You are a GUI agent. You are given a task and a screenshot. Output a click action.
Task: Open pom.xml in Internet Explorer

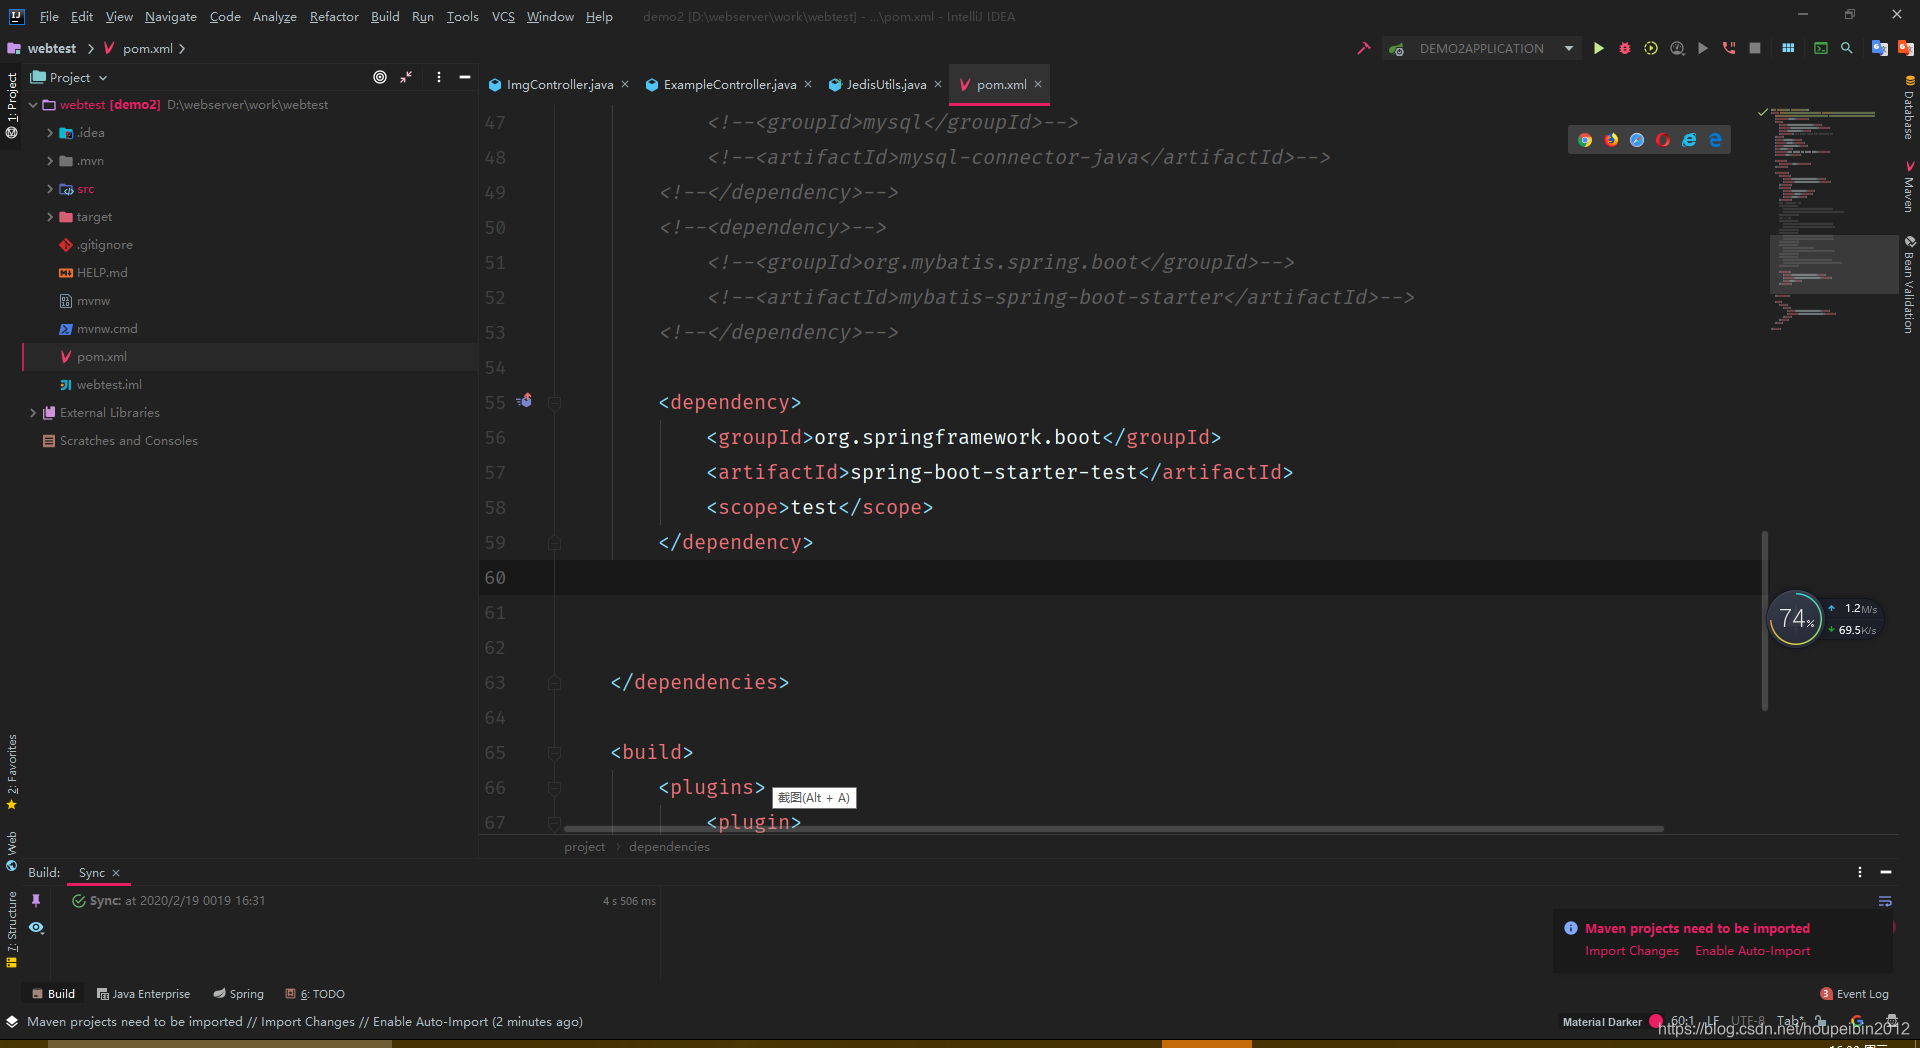pyautogui.click(x=1689, y=140)
